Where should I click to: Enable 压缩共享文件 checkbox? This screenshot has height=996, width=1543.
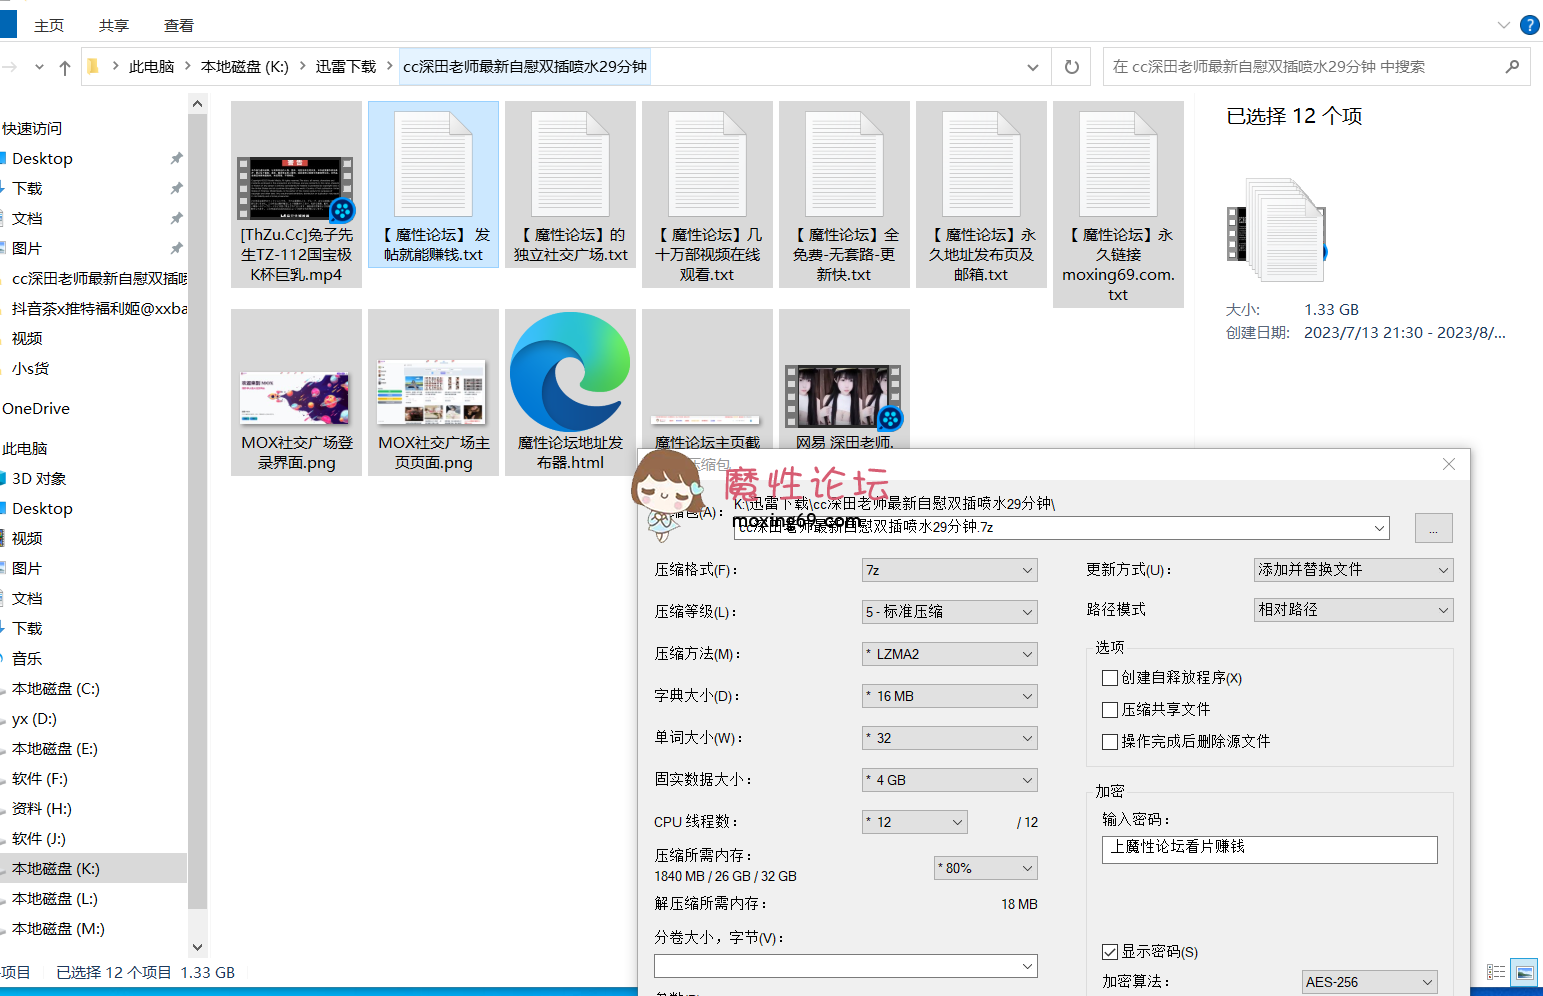click(x=1109, y=710)
